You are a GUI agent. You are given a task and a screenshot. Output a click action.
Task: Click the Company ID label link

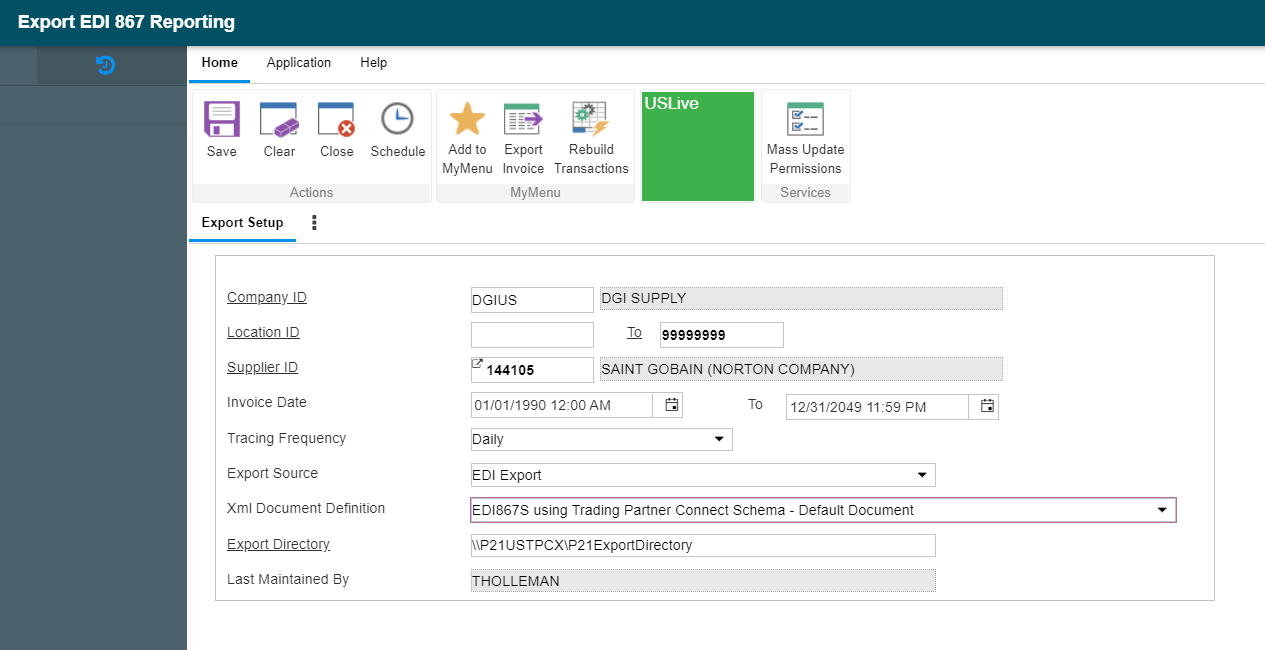267,298
